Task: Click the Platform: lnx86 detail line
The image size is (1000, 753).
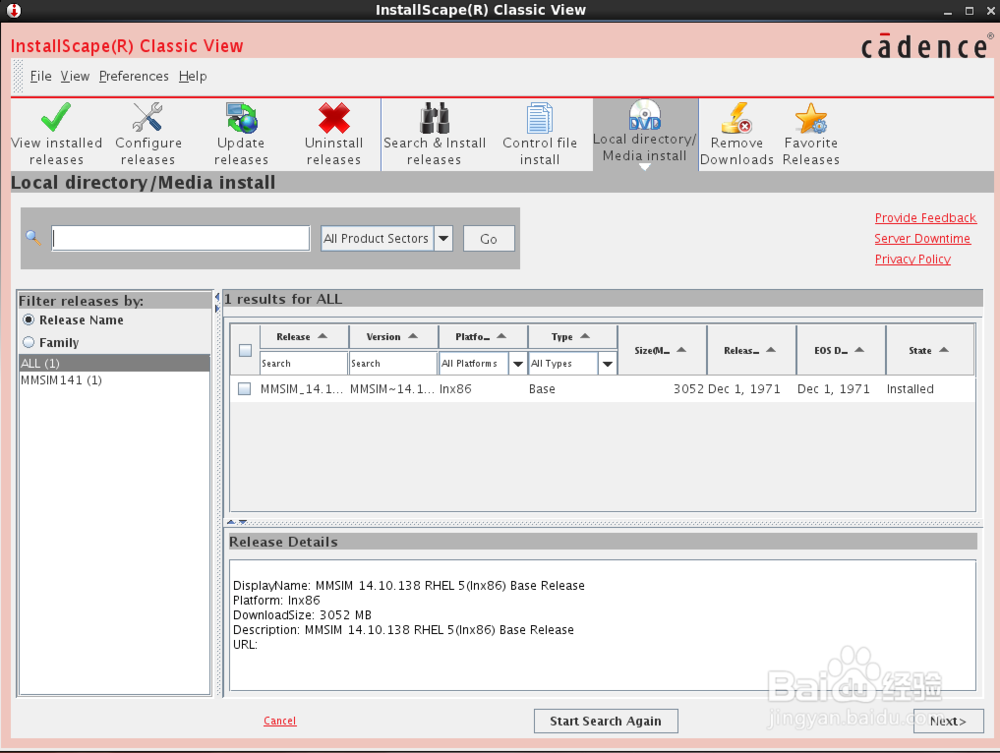Action: [276, 600]
